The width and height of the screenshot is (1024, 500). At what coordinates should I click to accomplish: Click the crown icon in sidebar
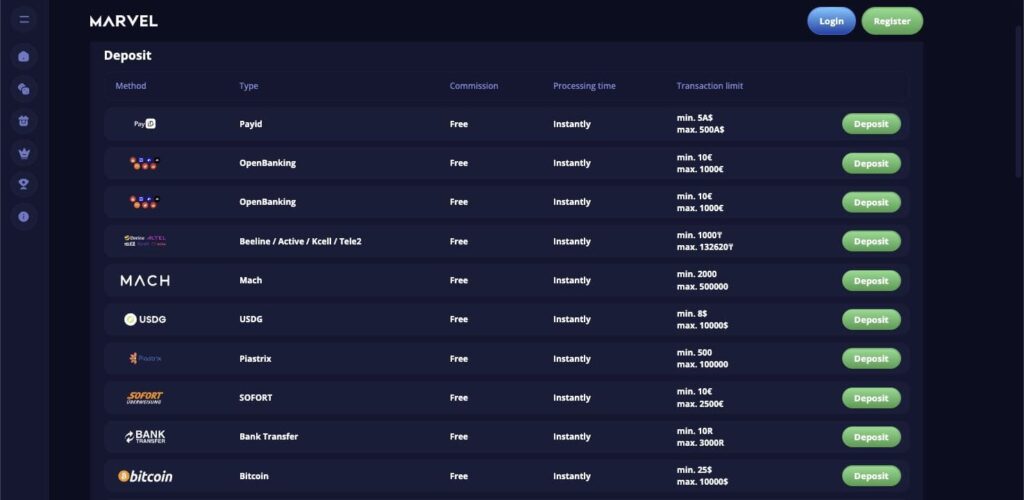click(x=24, y=153)
